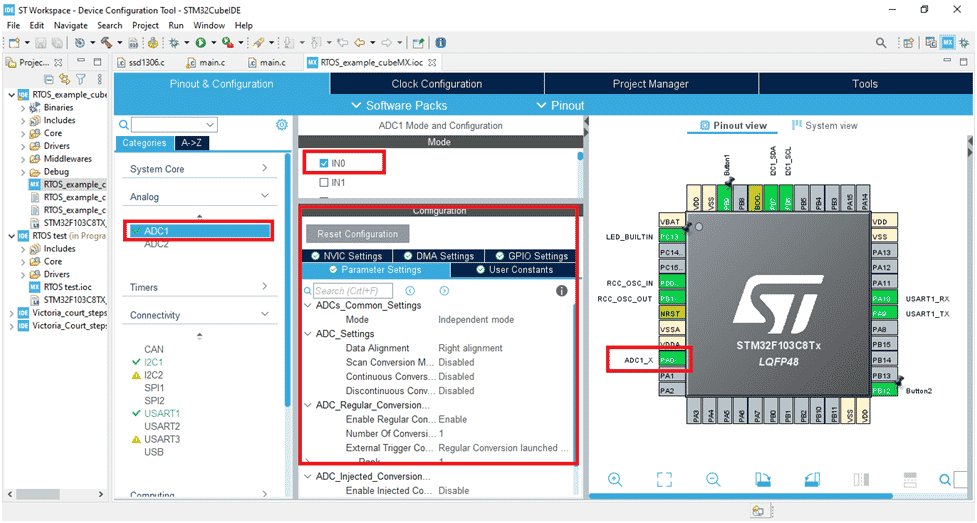Expand the Drivers folder in RTOS test
Image resolution: width=977 pixels, height=523 pixels.
[23, 275]
